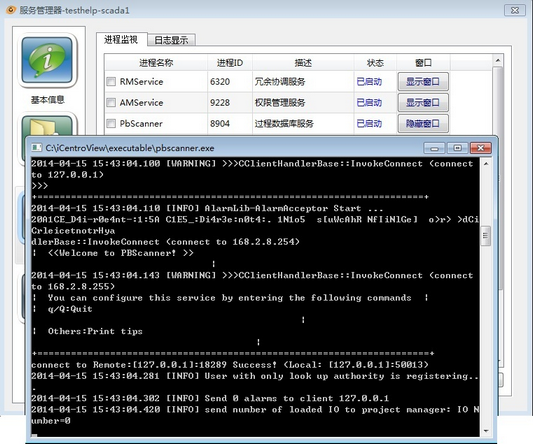Screen dimensions: 533x444
Task: Tick the PbScanner checkbox
Action: coord(111,123)
